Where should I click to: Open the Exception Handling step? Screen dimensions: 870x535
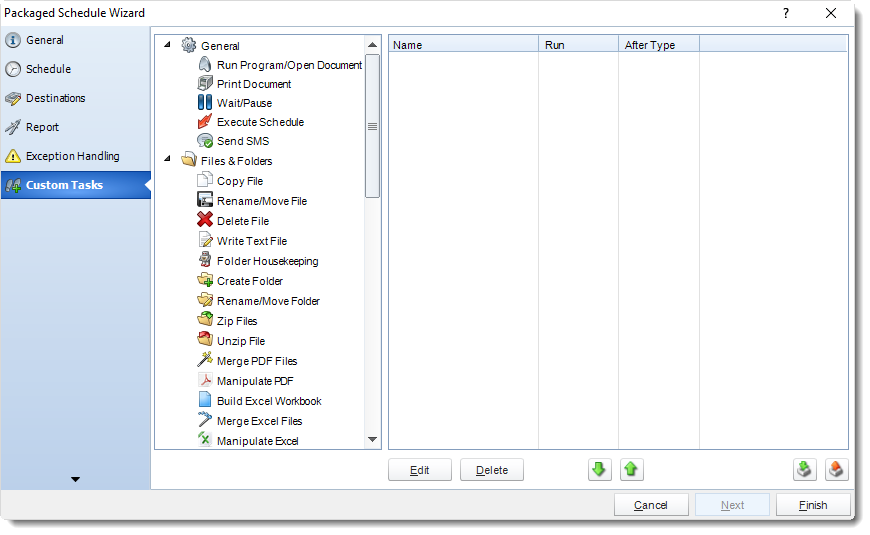pyautogui.click(x=75, y=156)
